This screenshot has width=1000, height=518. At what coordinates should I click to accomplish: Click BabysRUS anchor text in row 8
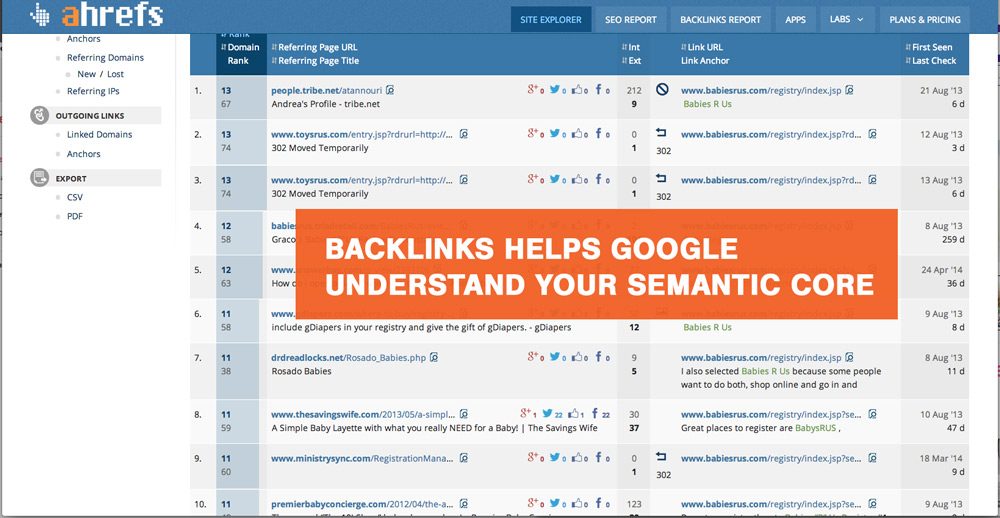click(x=816, y=429)
